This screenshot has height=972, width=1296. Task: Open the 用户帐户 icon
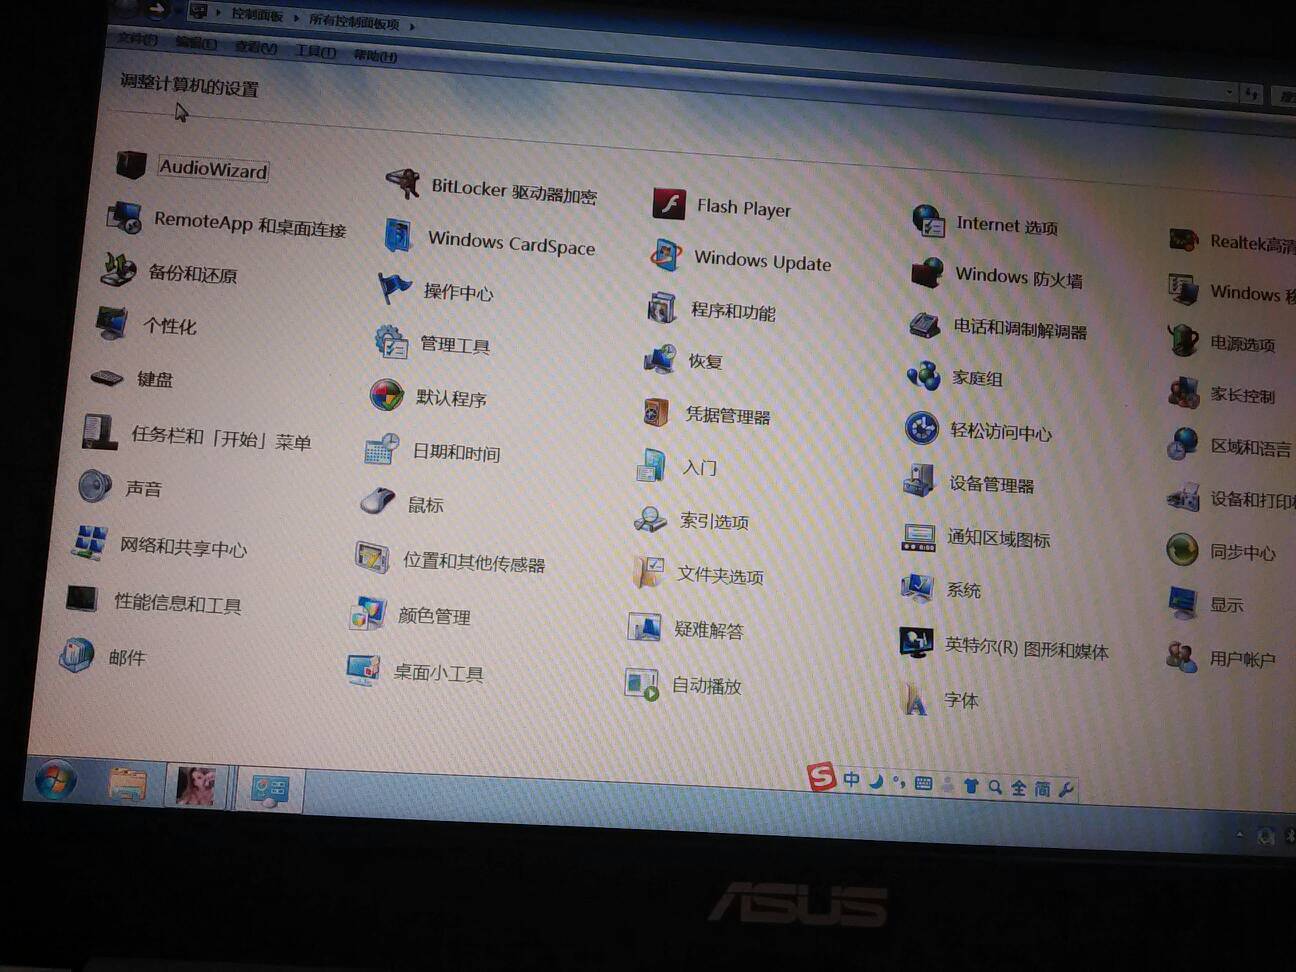(x=1182, y=656)
